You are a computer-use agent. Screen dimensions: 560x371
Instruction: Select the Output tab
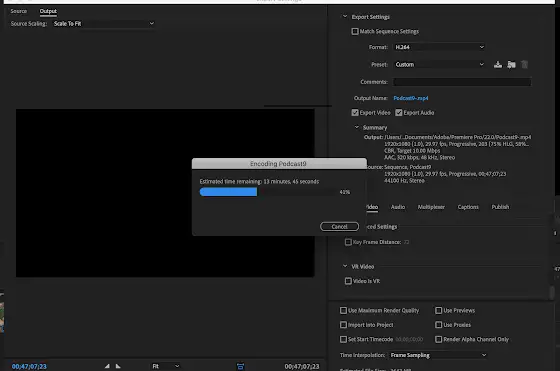click(x=48, y=11)
